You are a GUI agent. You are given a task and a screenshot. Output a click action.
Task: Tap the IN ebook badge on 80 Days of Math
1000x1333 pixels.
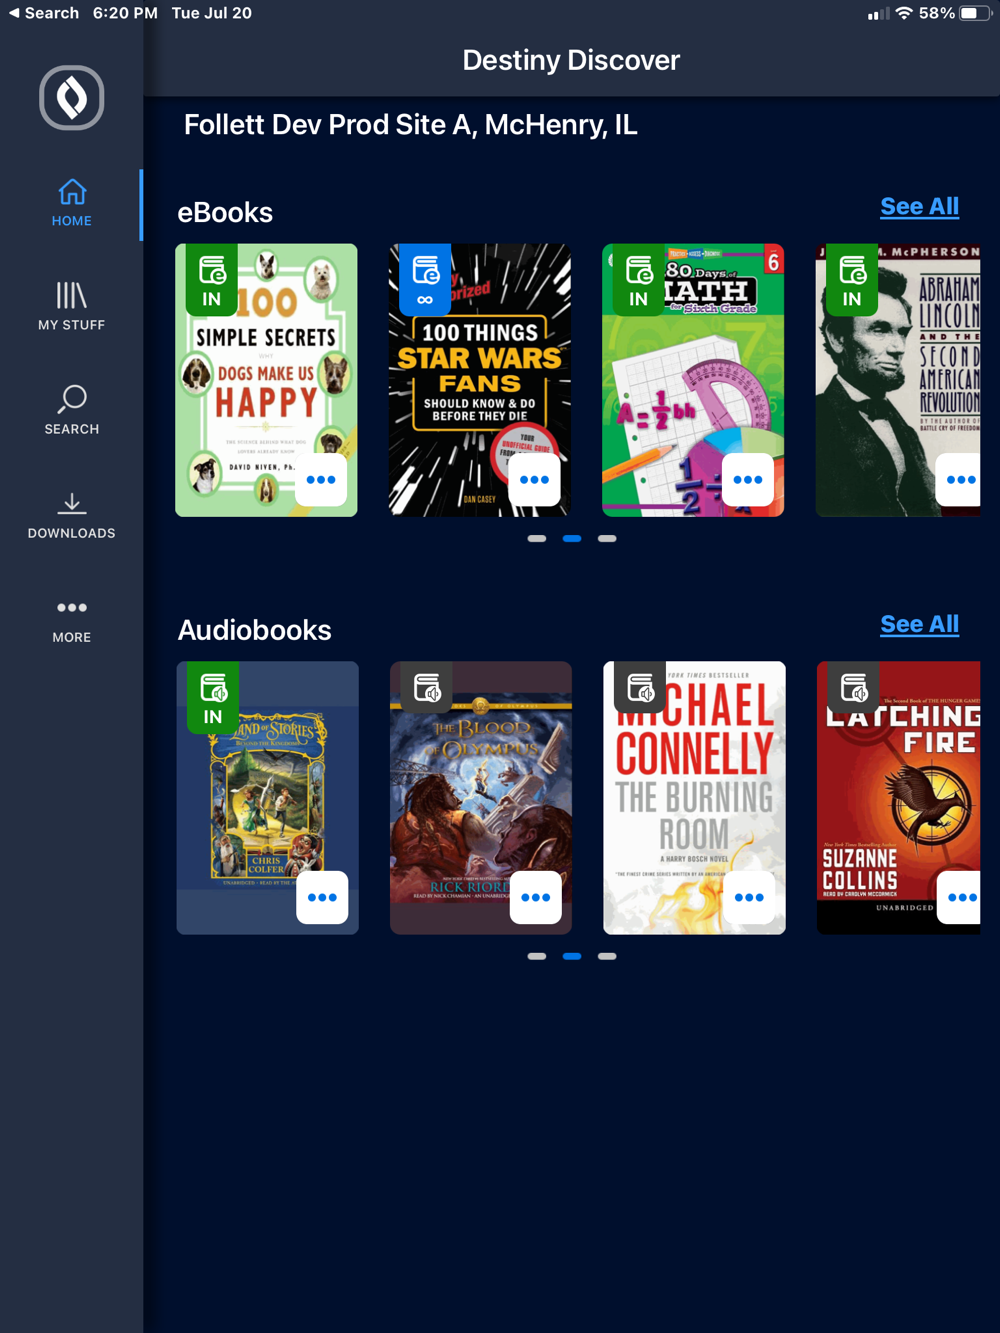[638, 280]
